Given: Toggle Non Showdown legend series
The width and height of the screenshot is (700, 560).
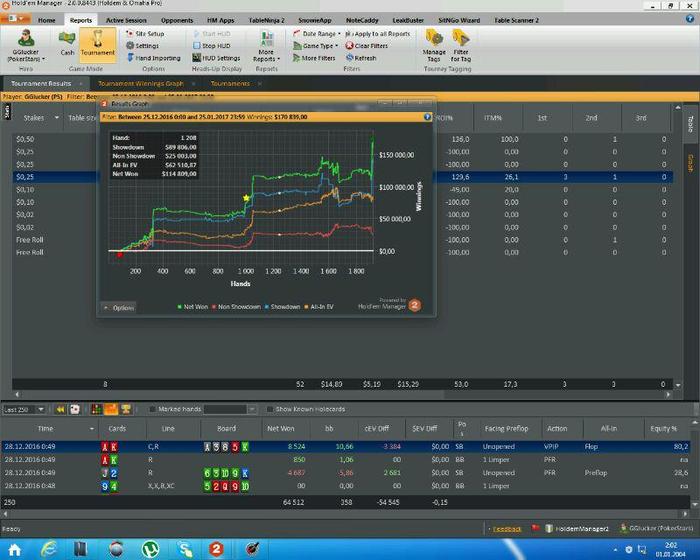Looking at the screenshot, I should click(x=236, y=307).
